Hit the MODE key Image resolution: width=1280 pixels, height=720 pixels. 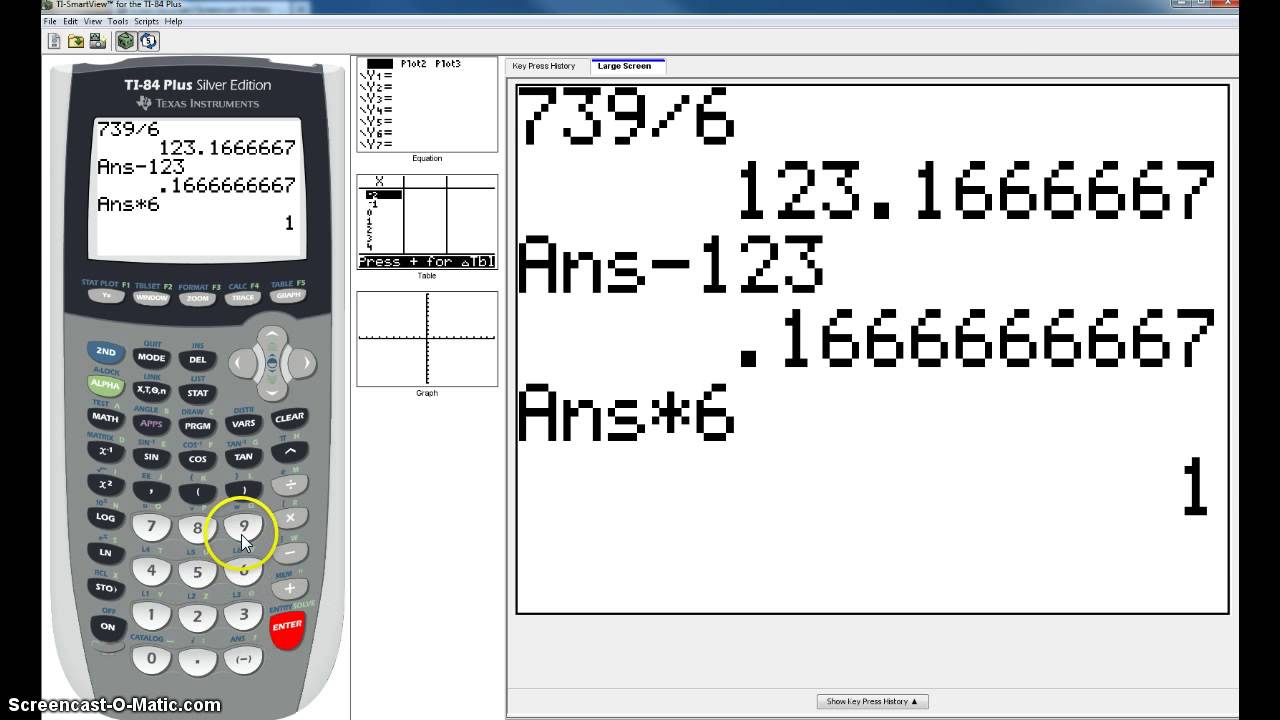pyautogui.click(x=151, y=357)
